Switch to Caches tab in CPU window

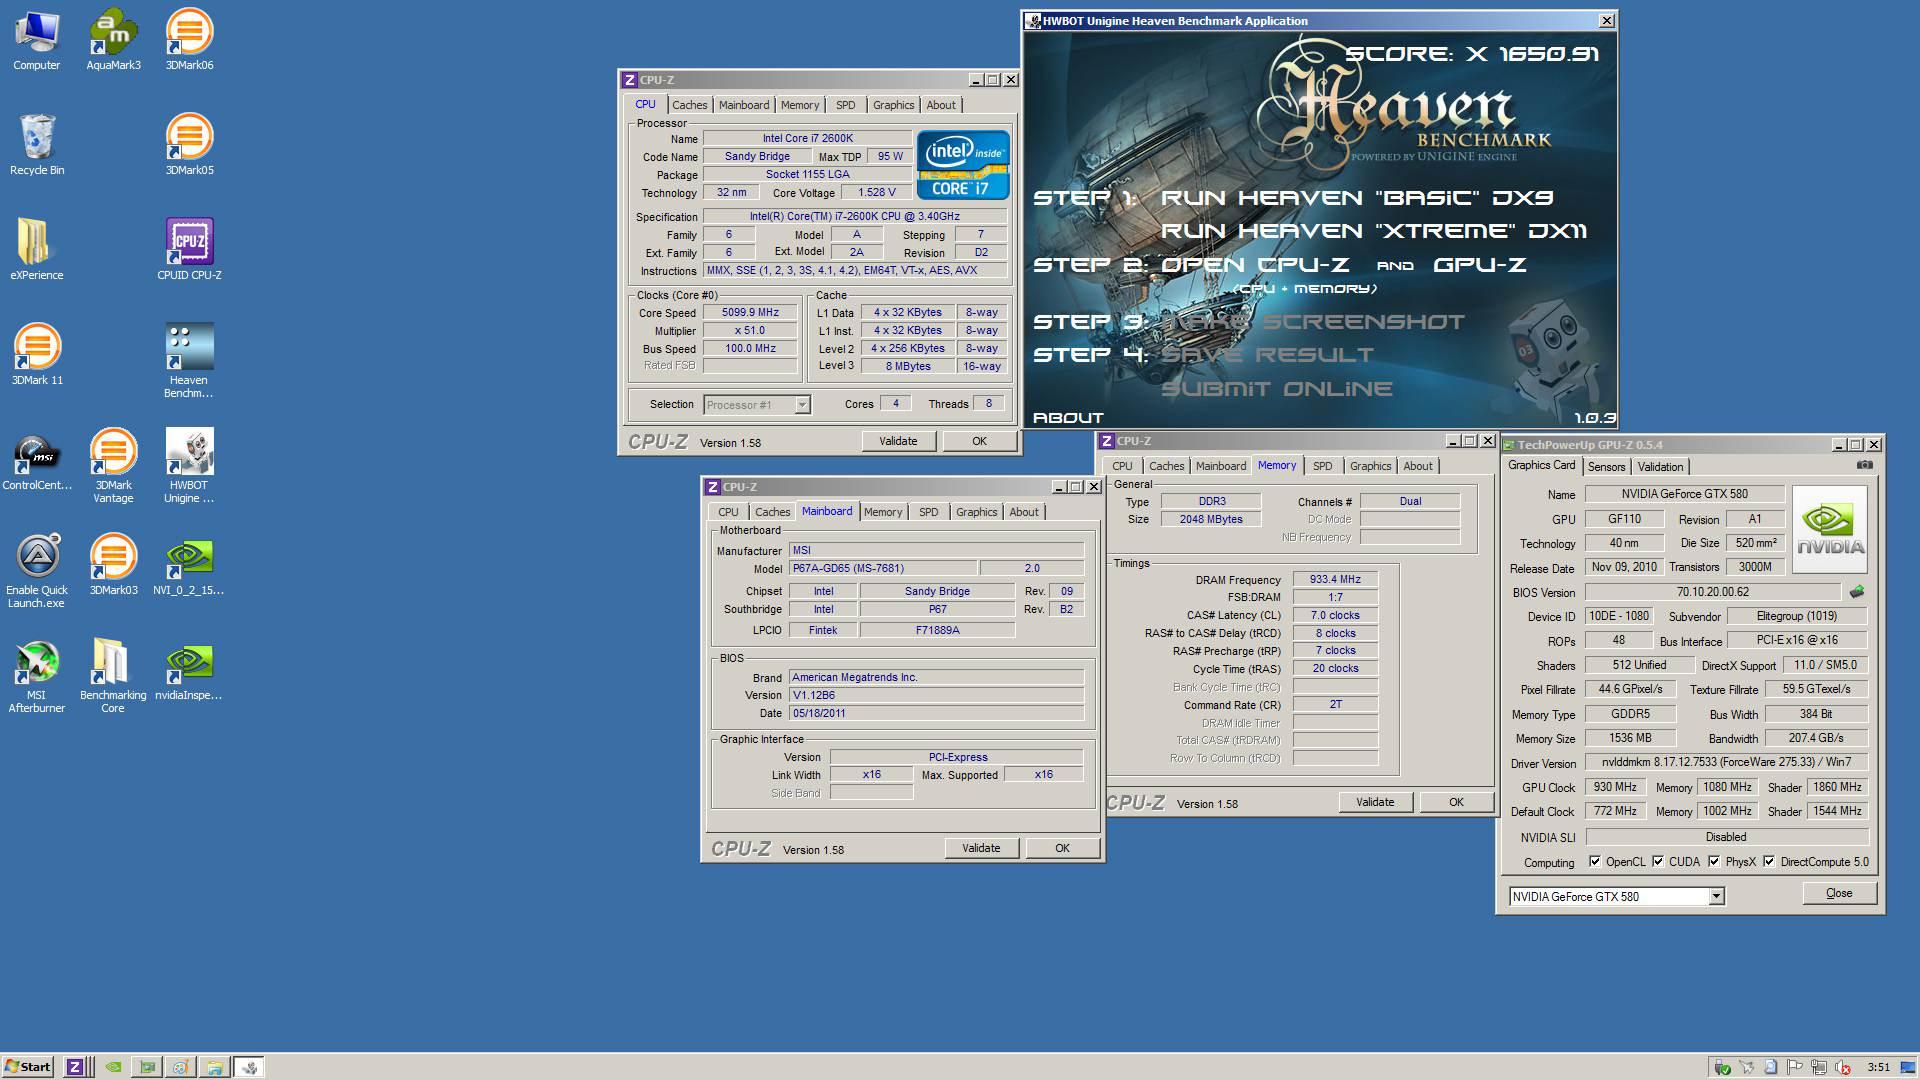click(689, 105)
